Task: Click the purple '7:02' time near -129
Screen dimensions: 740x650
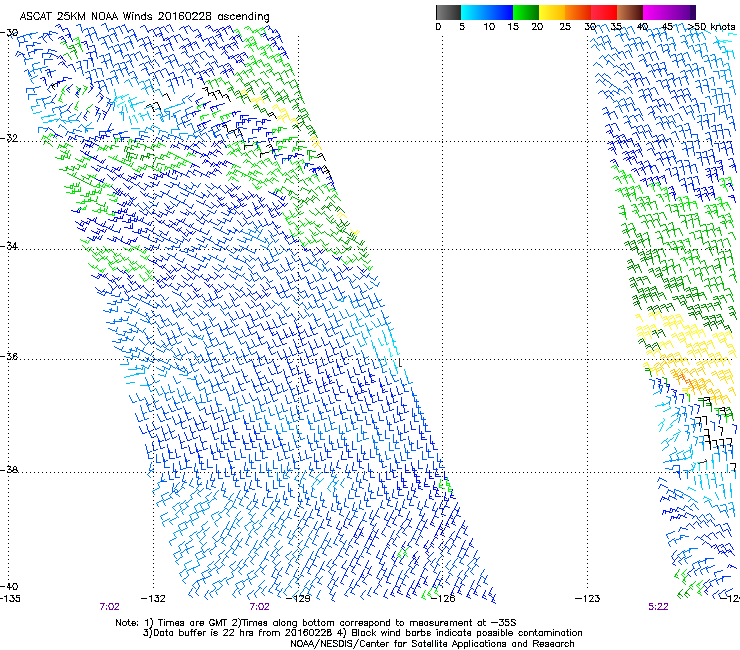Action: click(260, 607)
